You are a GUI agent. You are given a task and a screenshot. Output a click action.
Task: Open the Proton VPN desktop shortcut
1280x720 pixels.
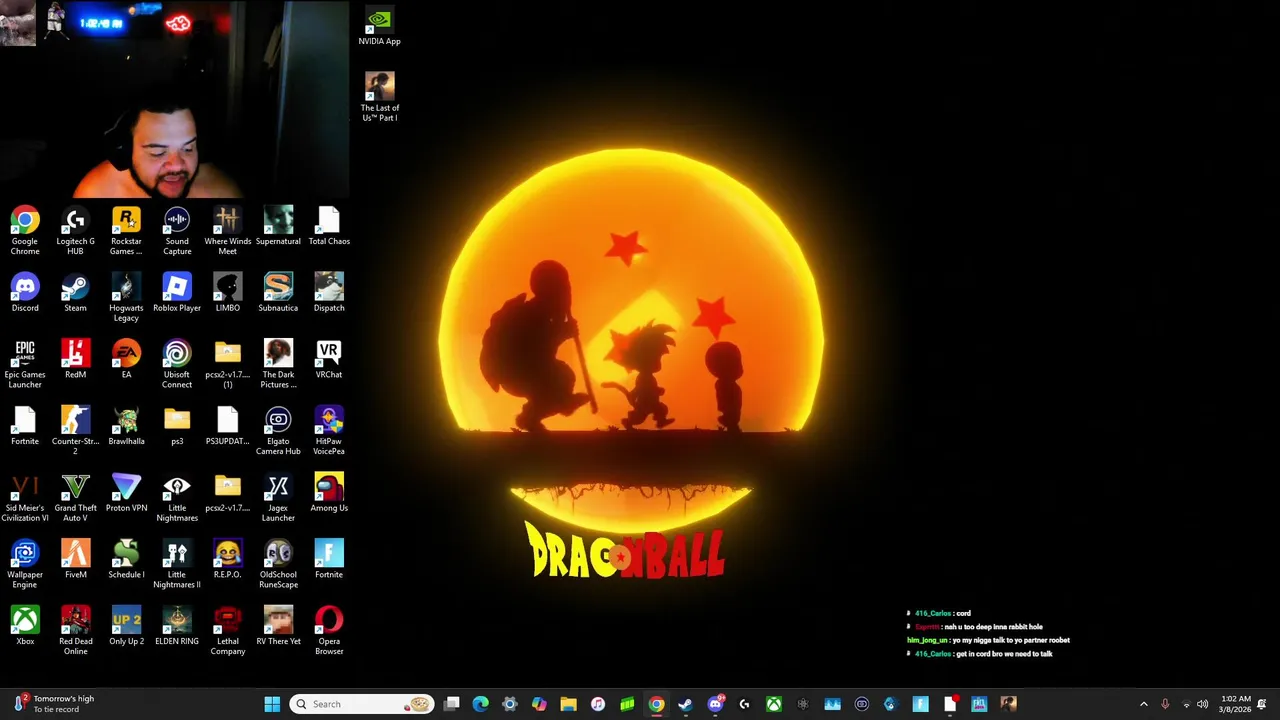point(126,493)
